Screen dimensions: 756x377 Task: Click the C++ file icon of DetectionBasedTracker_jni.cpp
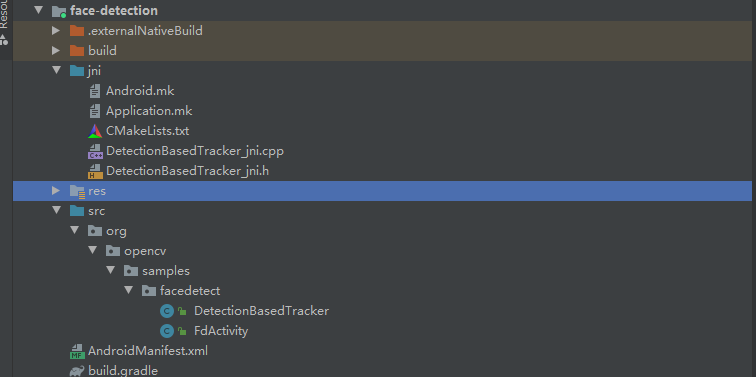[95, 151]
